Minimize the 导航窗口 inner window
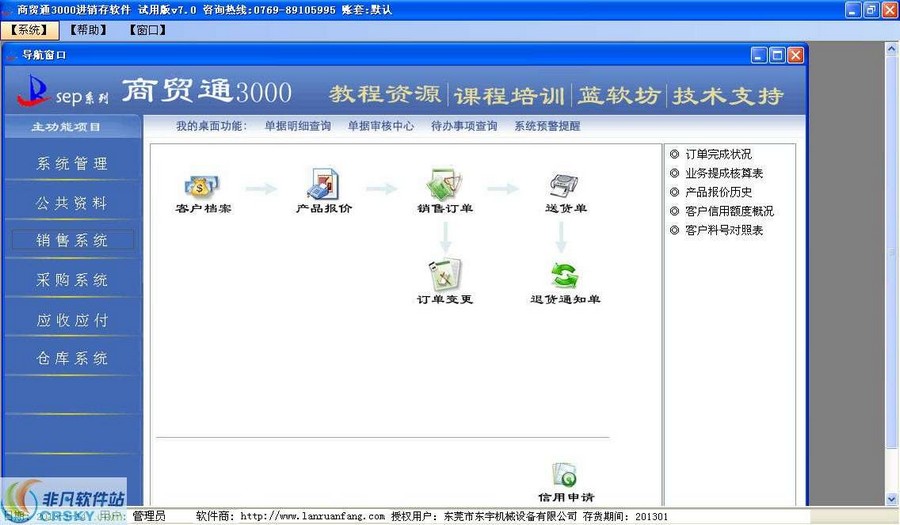This screenshot has height=525, width=900. (x=759, y=55)
